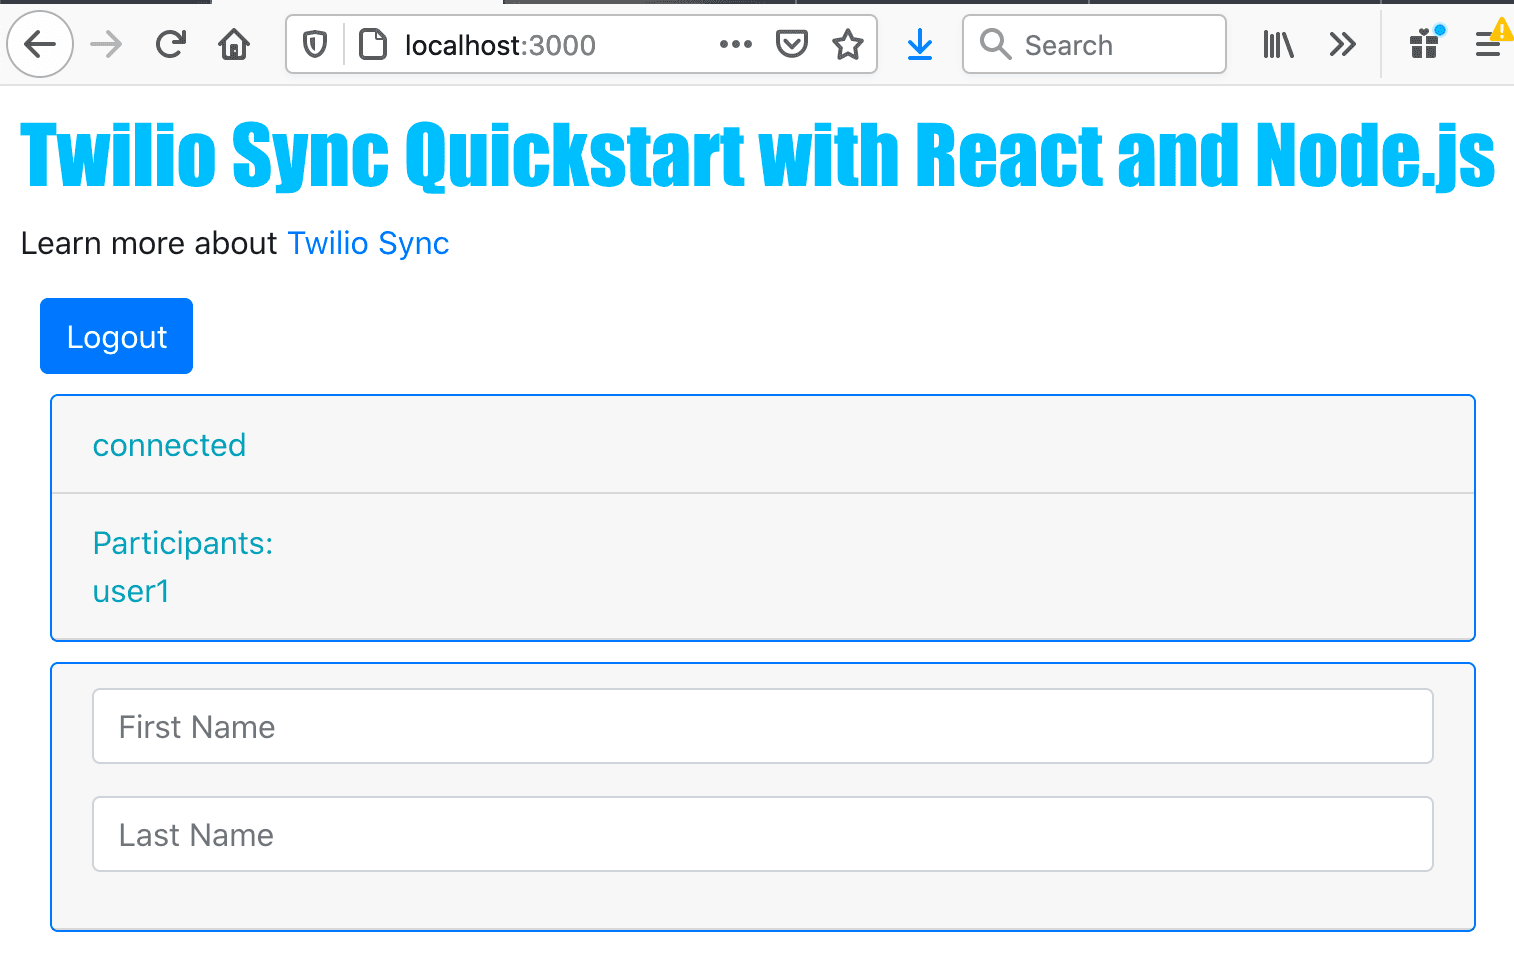Open the Twilio Sync link
The width and height of the screenshot is (1514, 970).
point(367,243)
